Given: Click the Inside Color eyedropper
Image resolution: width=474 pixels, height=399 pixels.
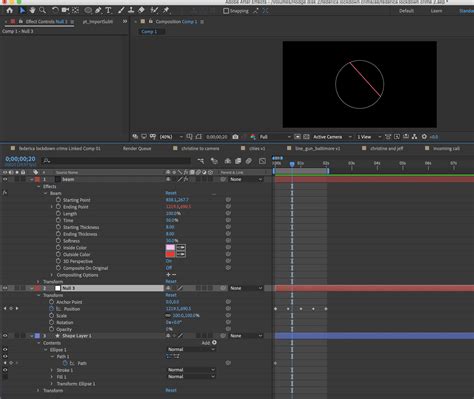Looking at the screenshot, I should coord(181,247).
